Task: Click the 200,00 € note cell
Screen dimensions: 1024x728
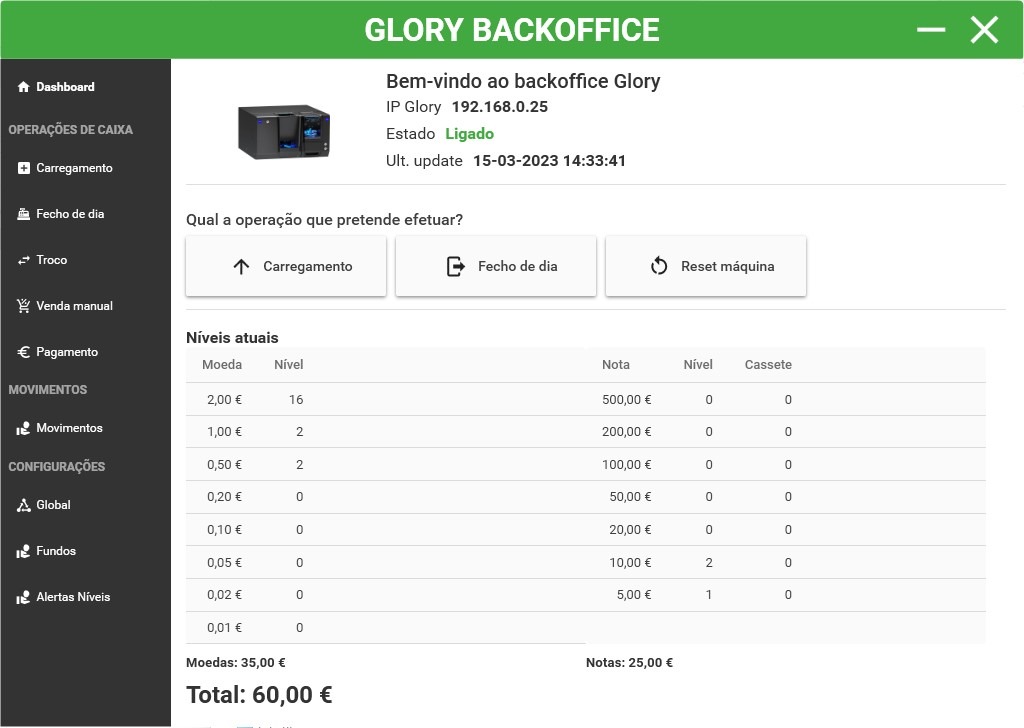Action: [x=626, y=432]
